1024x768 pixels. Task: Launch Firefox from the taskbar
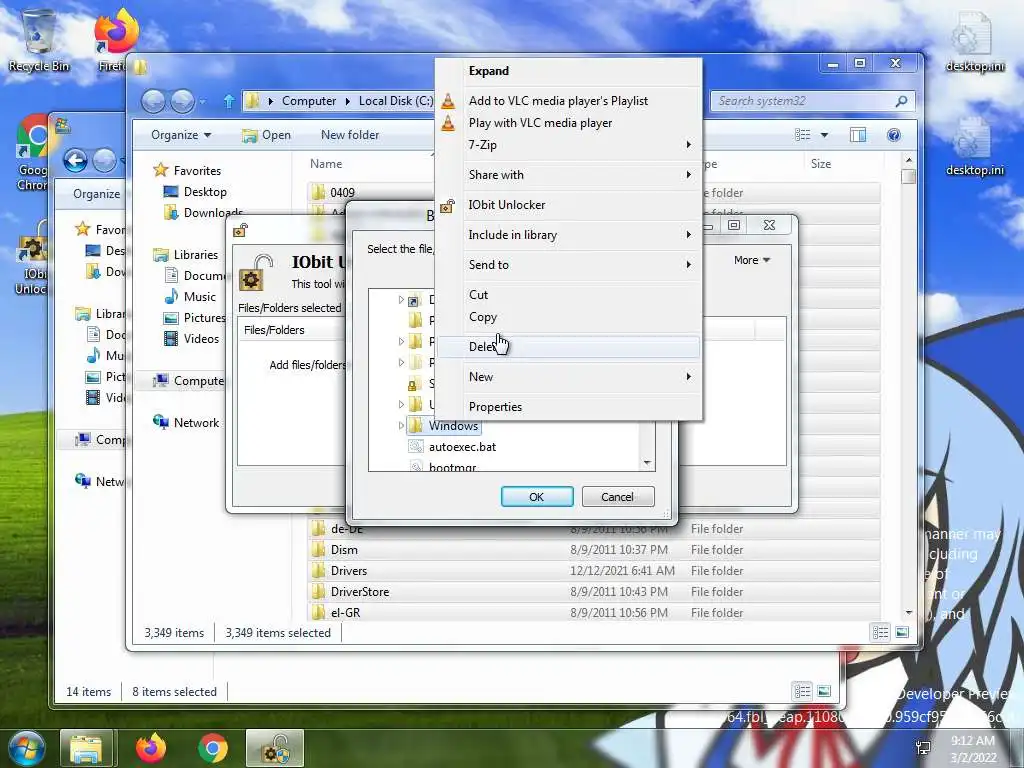(151, 748)
